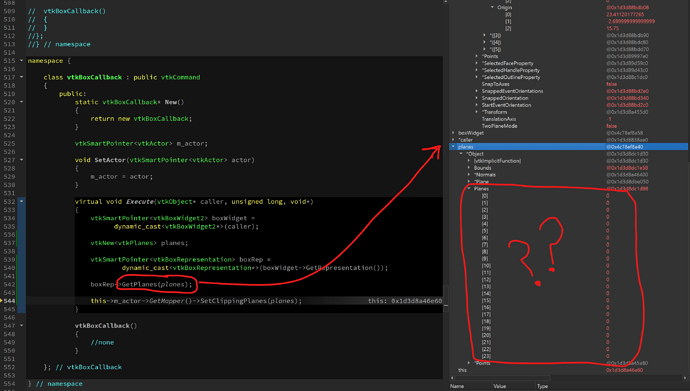Select the 'this' variable row
The height and width of the screenshot is (391, 690).
[569, 370]
